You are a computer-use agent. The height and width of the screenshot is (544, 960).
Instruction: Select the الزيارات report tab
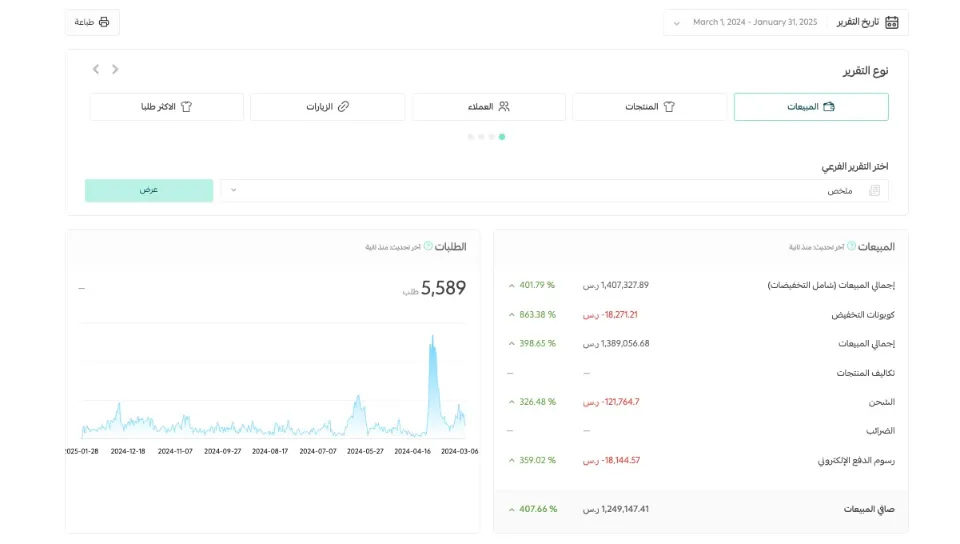click(328, 106)
